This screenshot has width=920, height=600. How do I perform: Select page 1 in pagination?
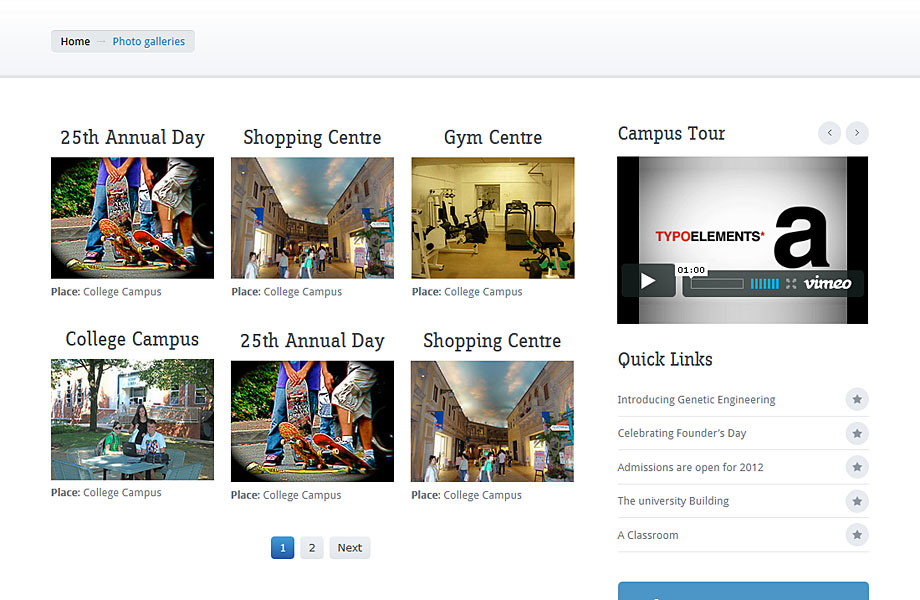pyautogui.click(x=282, y=548)
